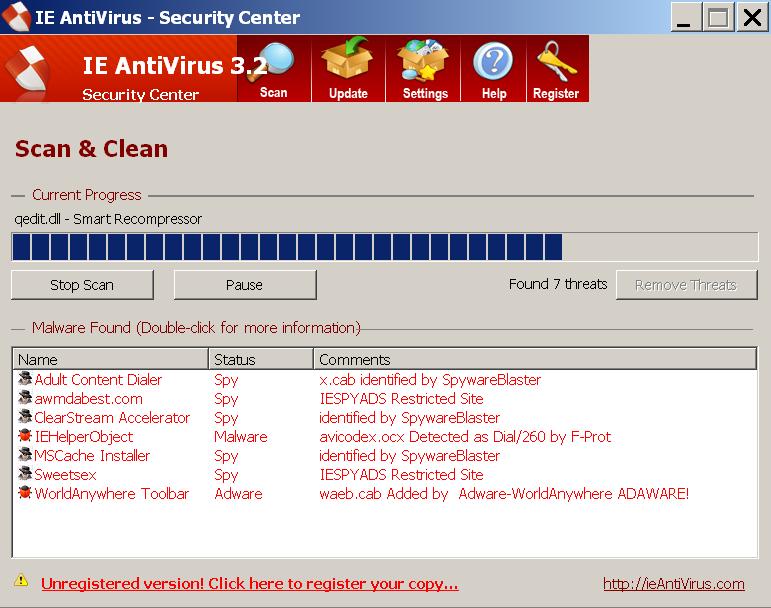Stop the scan with Stop Scan button
The height and width of the screenshot is (608, 771).
click(x=82, y=285)
